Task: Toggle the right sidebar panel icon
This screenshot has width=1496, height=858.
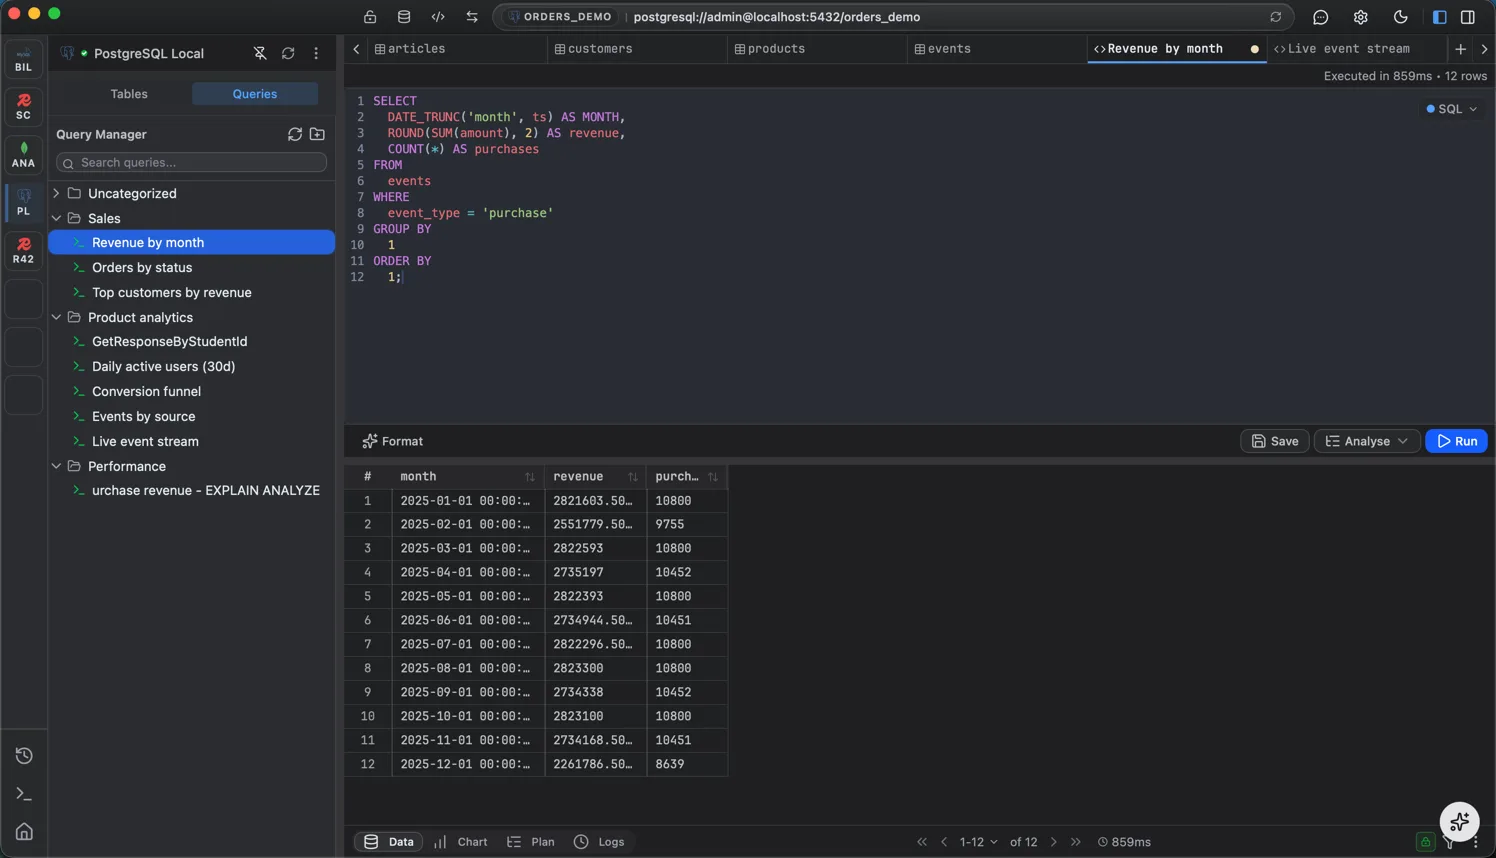Action: tap(1468, 17)
